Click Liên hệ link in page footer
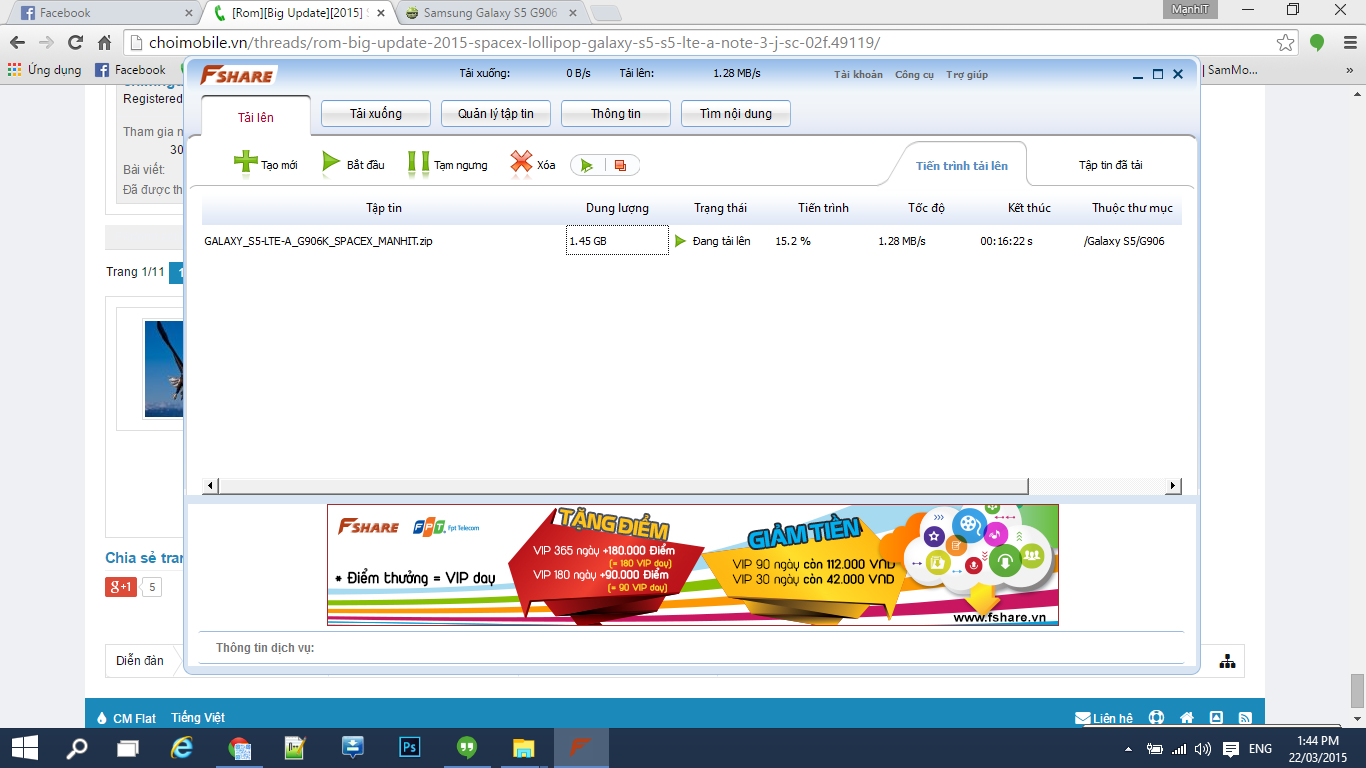The width and height of the screenshot is (1366, 768). pyautogui.click(x=1104, y=718)
